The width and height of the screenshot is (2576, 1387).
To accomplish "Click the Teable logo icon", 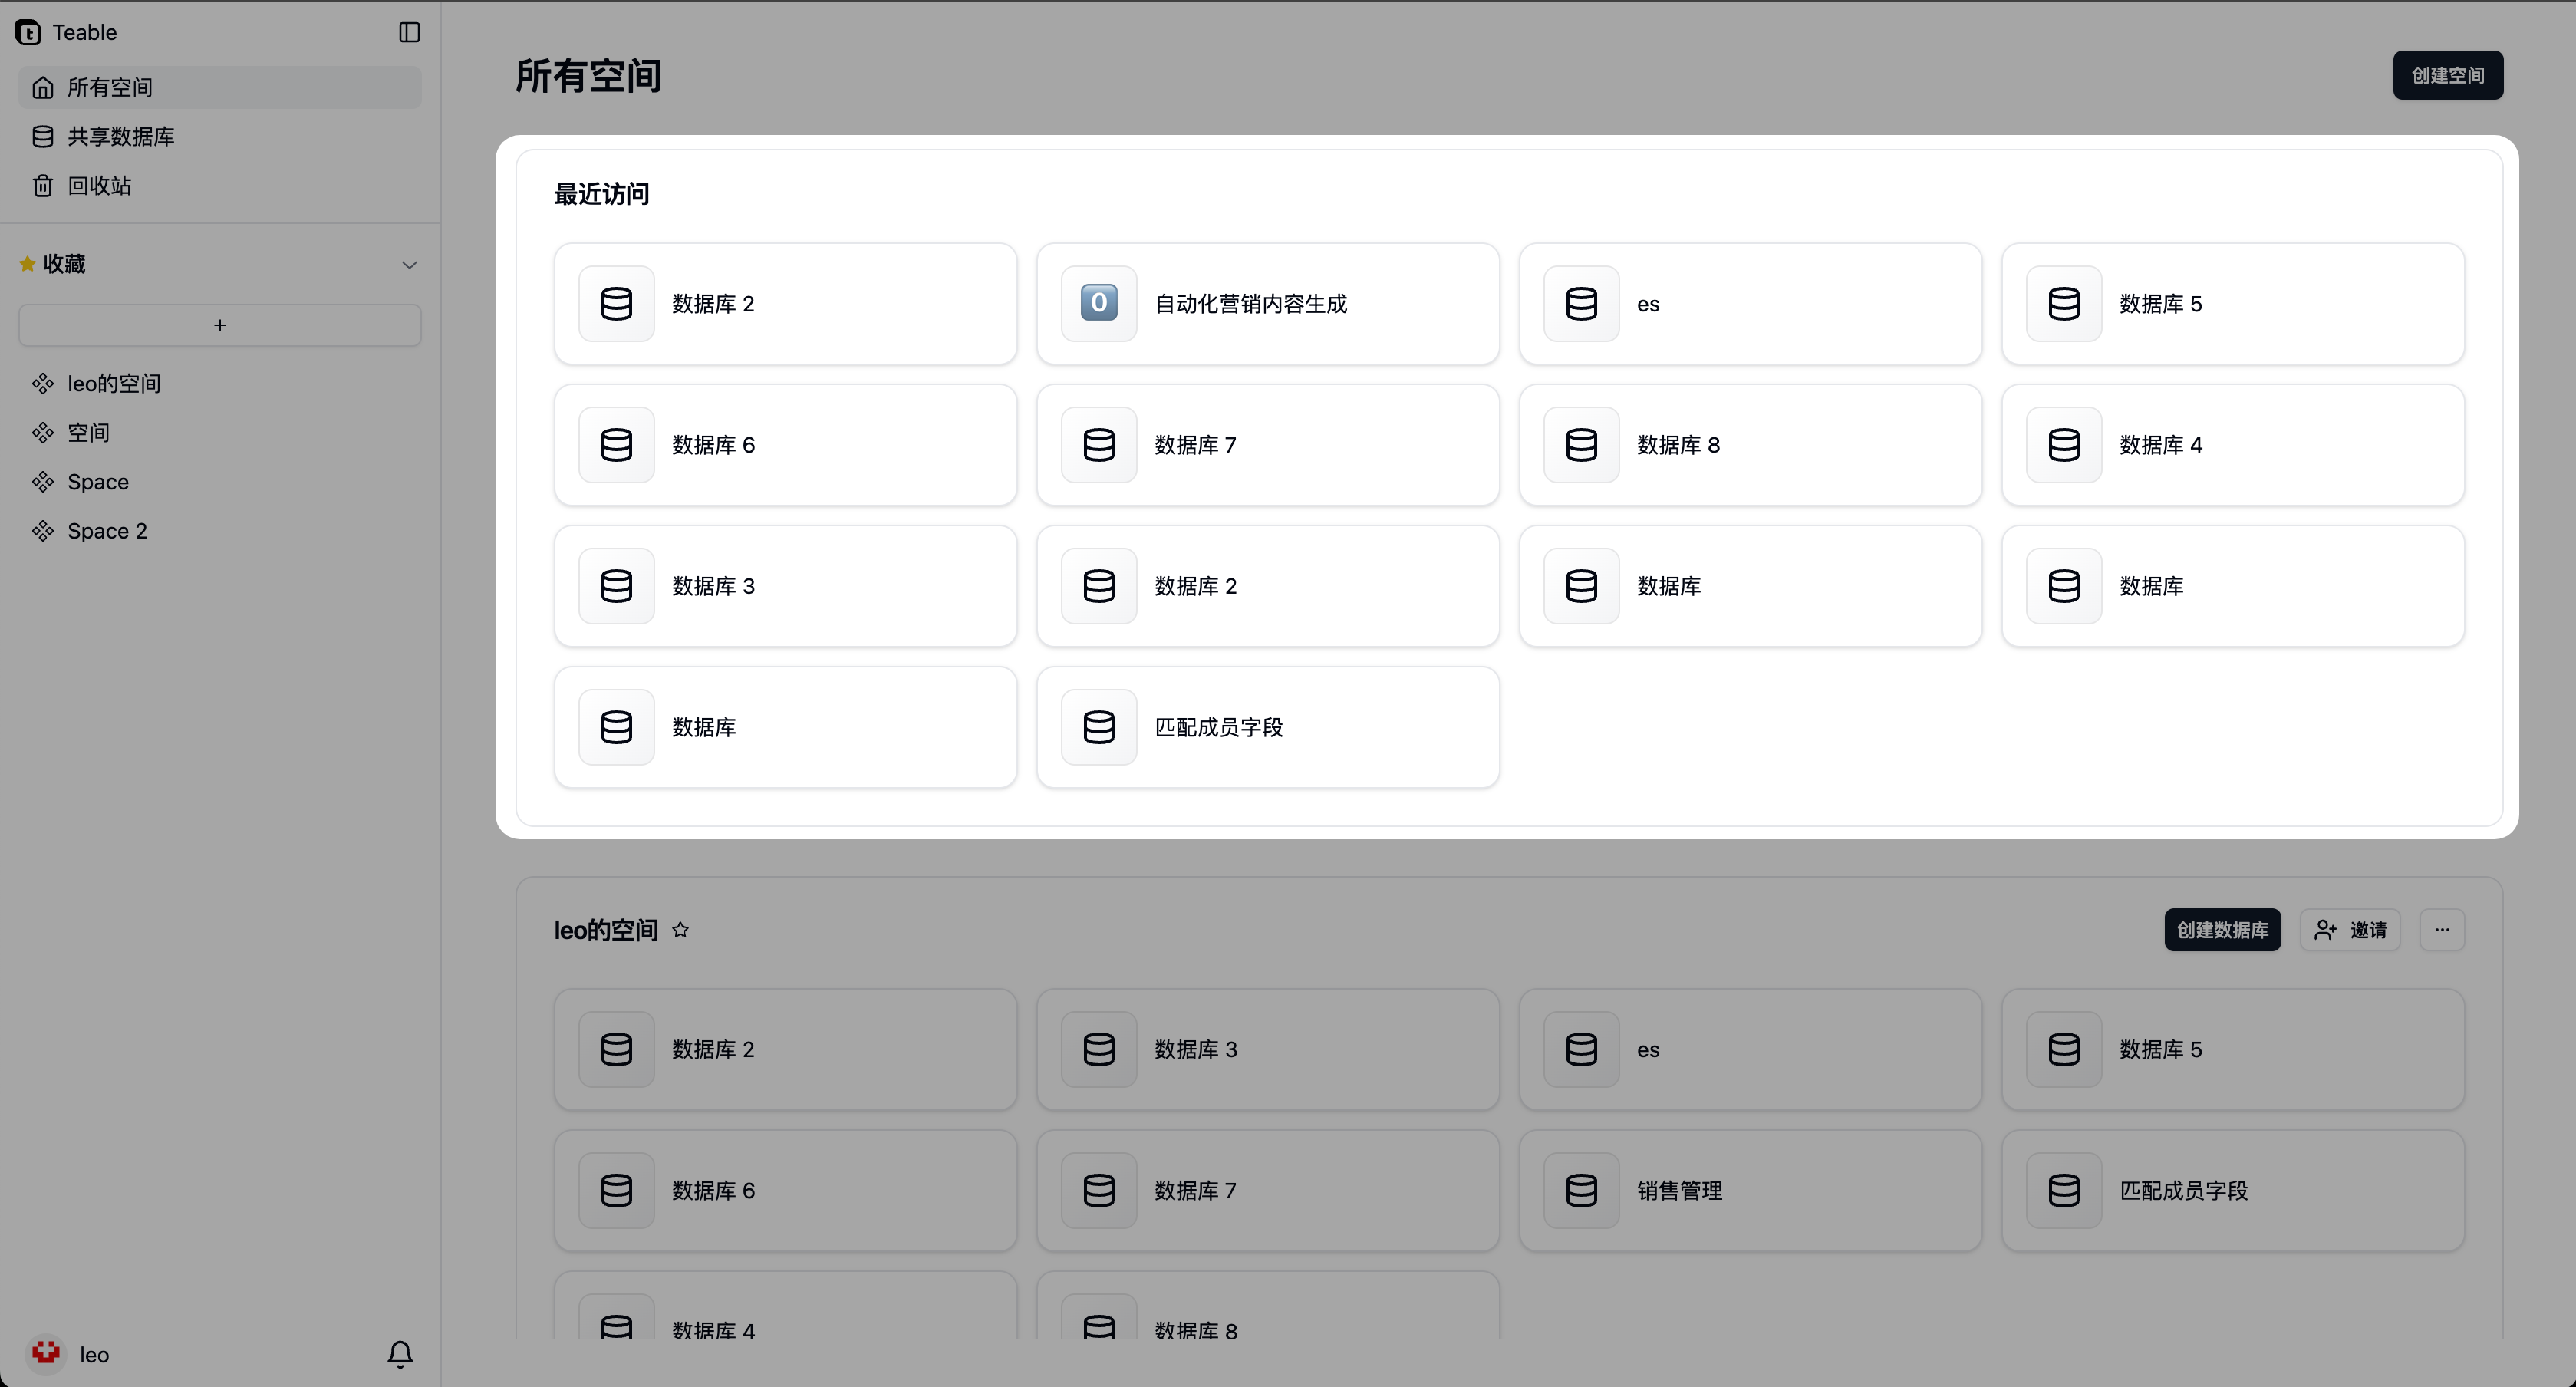I will coord(28,32).
